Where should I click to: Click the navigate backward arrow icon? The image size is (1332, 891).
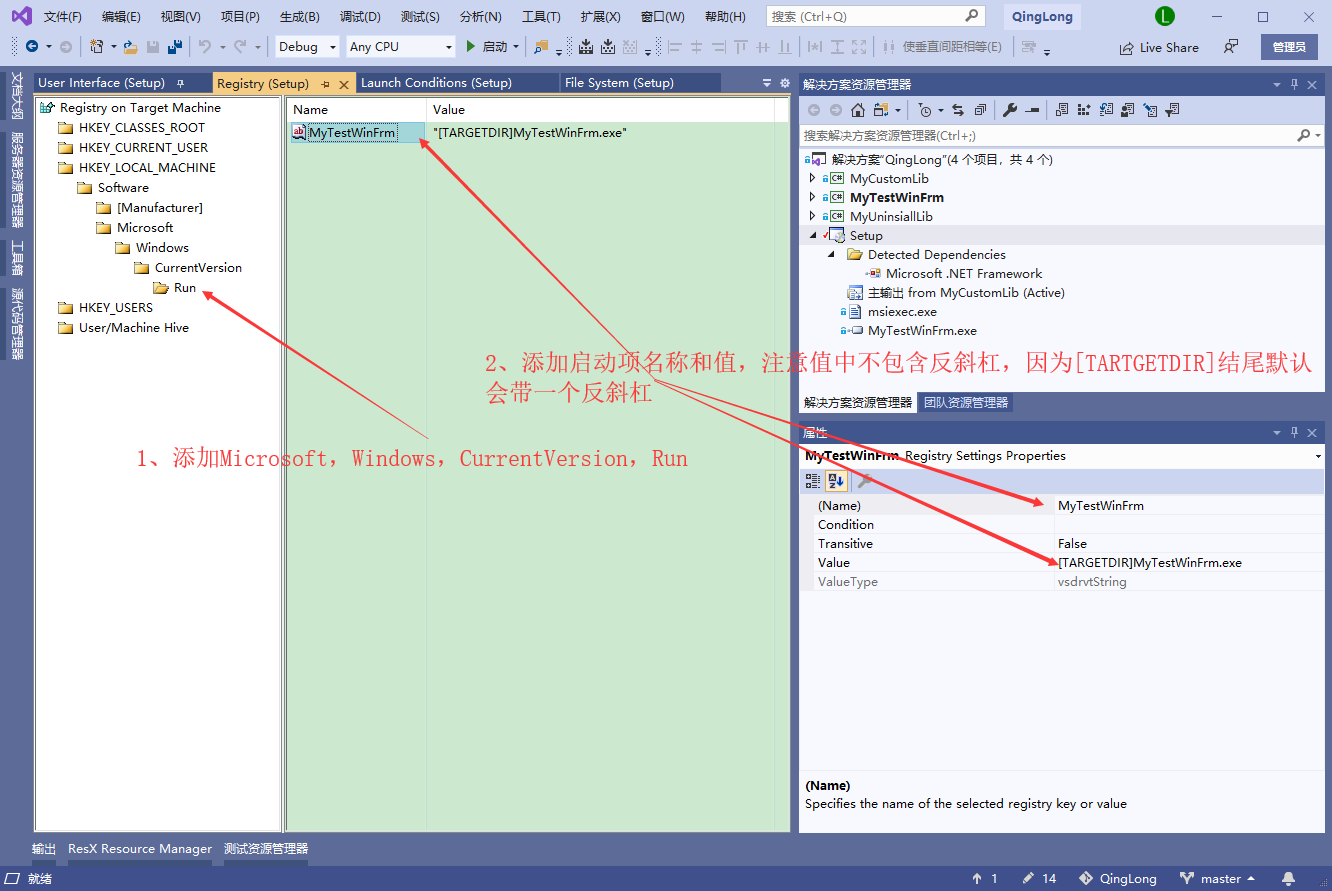tap(32, 46)
